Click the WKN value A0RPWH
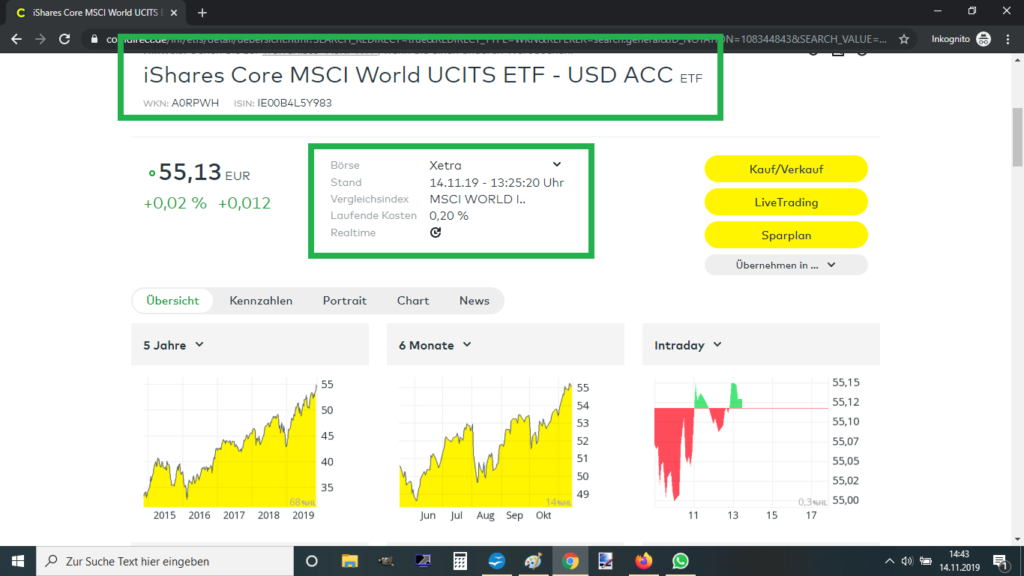This screenshot has height=576, width=1024. point(195,103)
